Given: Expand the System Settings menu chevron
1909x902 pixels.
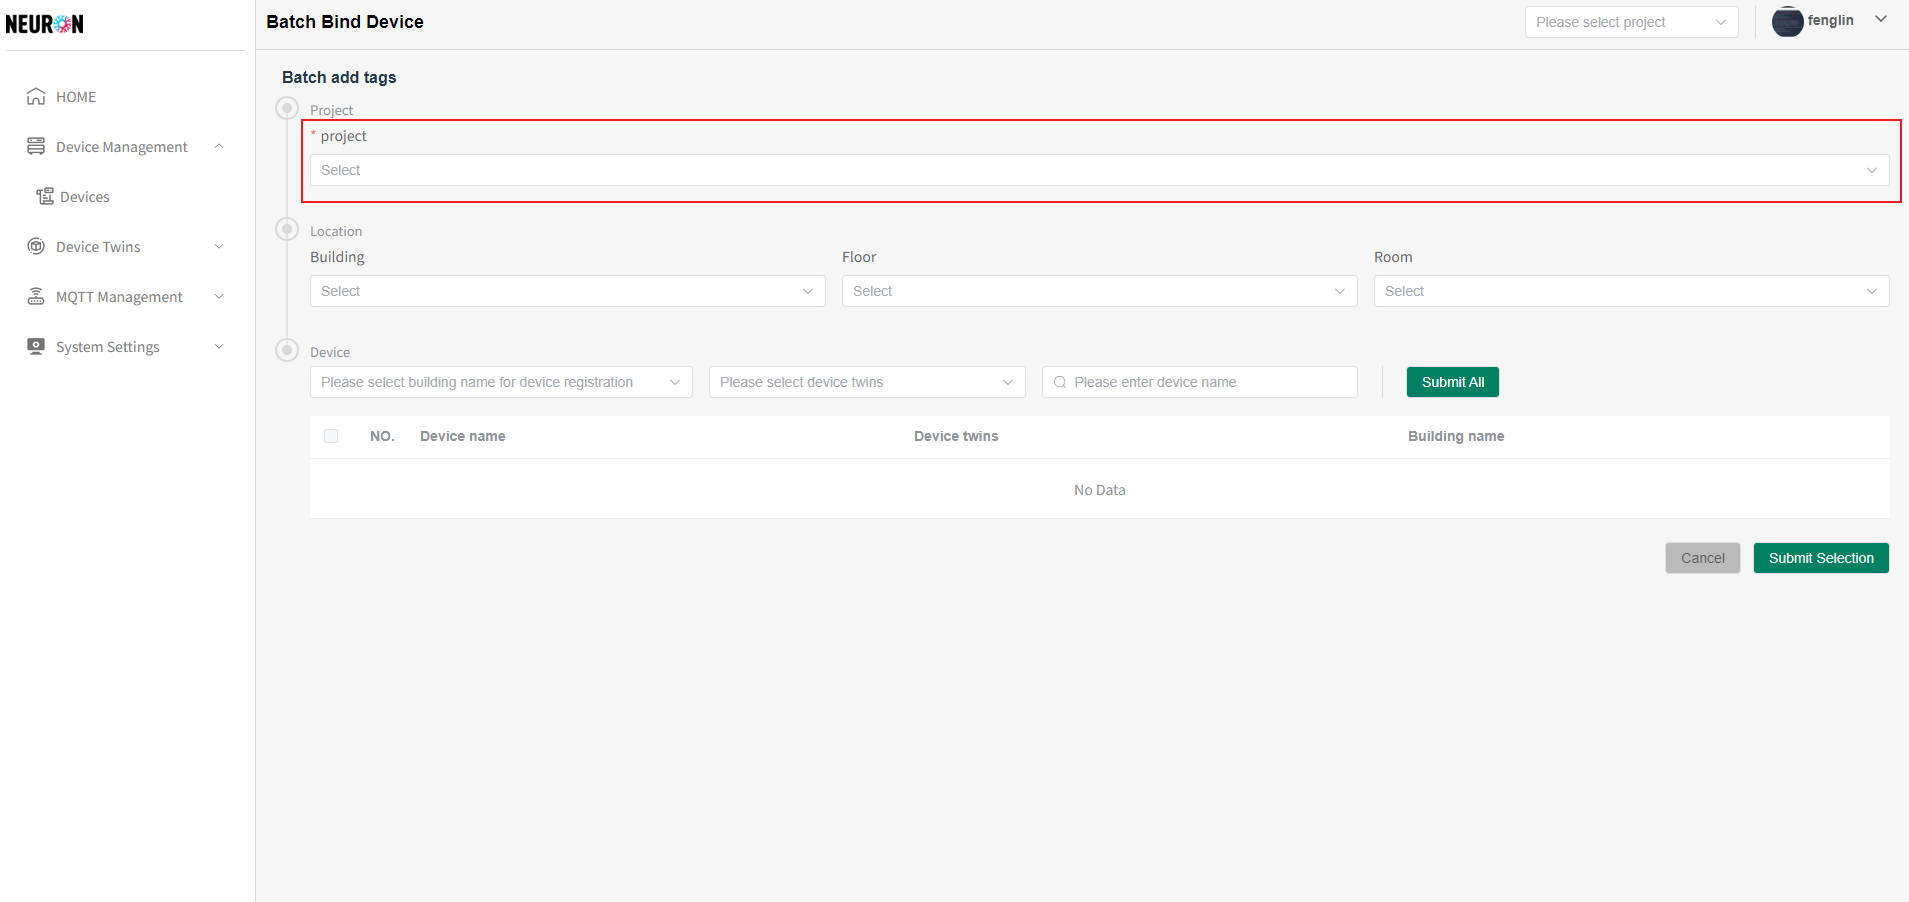Looking at the screenshot, I should pyautogui.click(x=219, y=346).
